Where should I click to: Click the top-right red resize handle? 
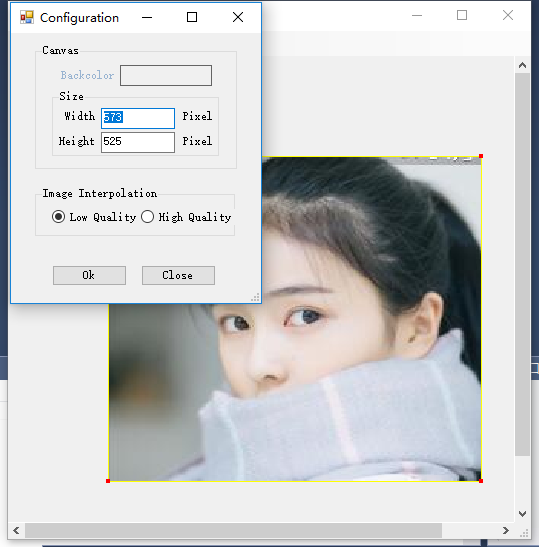481,156
